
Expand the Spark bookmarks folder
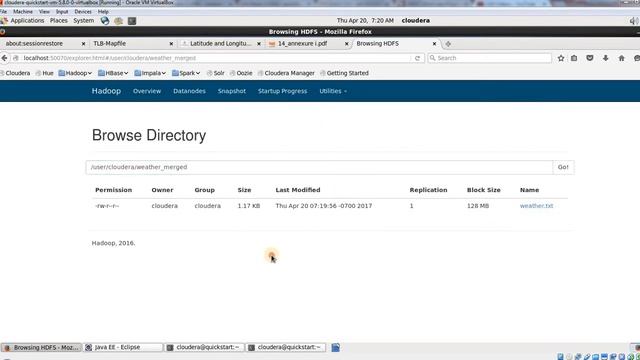pyautogui.click(x=186, y=73)
